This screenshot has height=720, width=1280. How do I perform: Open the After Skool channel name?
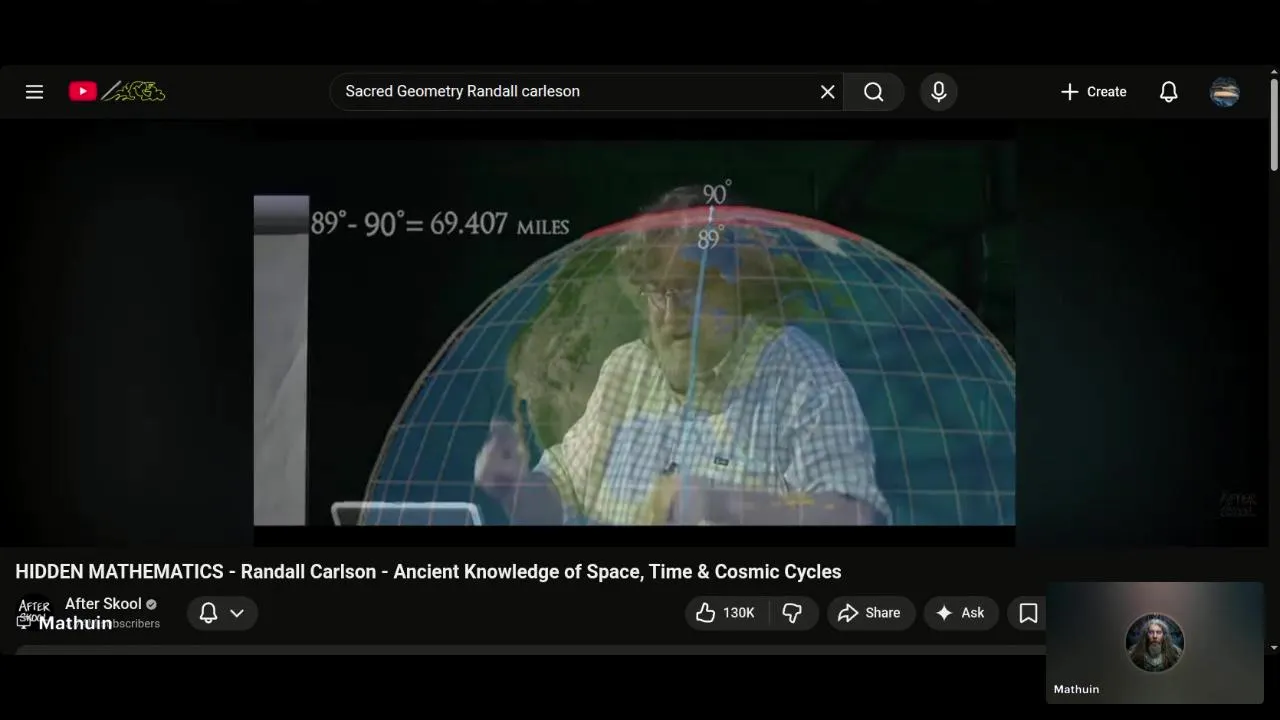(103, 604)
